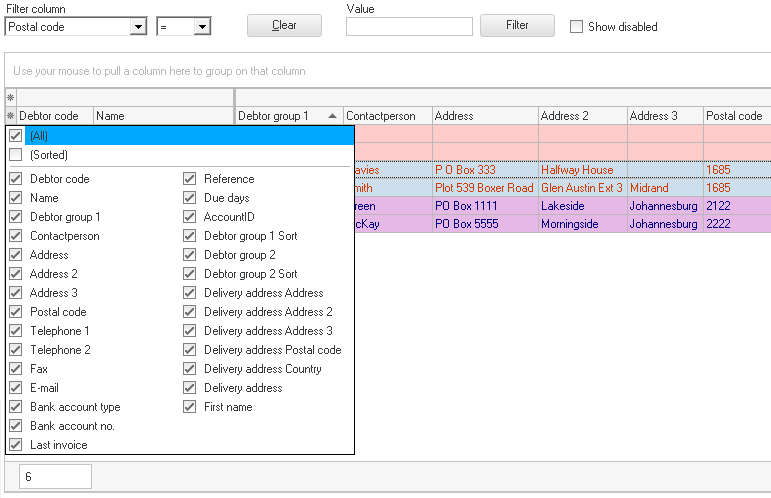
Task: Open the comparison operator dropdown
Action: point(202,27)
